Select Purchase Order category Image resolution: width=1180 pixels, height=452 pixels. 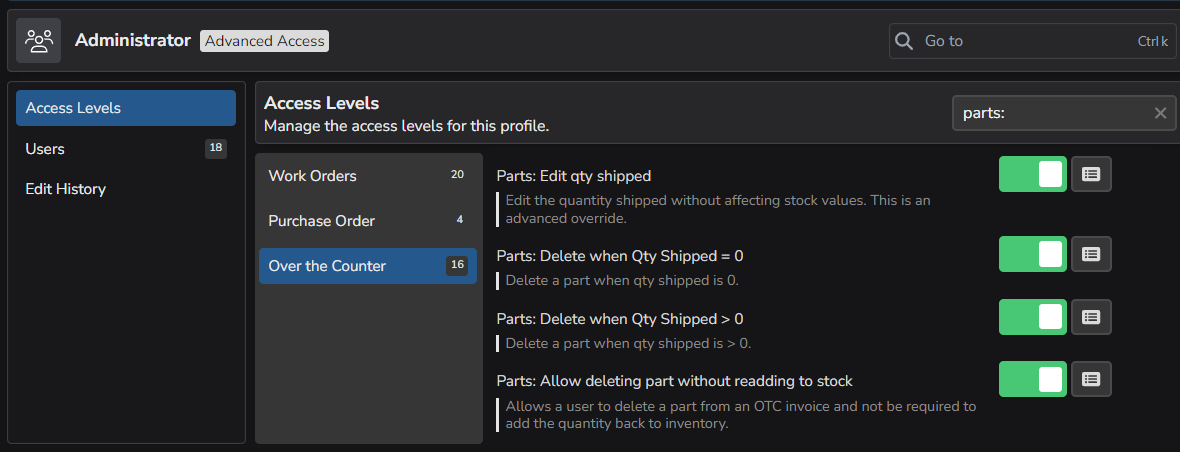point(368,221)
